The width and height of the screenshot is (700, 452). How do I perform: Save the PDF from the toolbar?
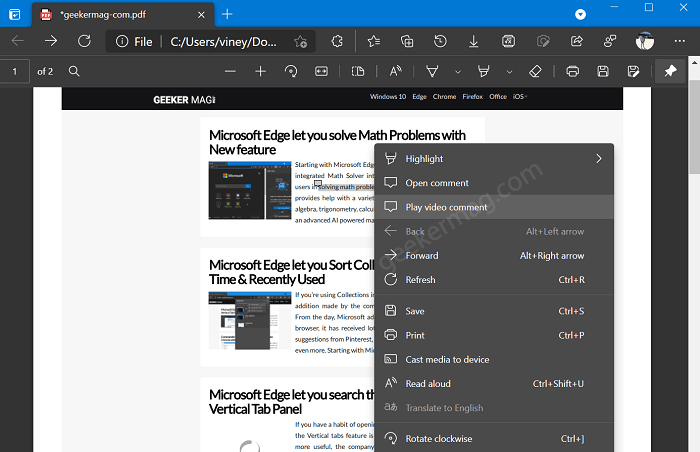coord(603,71)
